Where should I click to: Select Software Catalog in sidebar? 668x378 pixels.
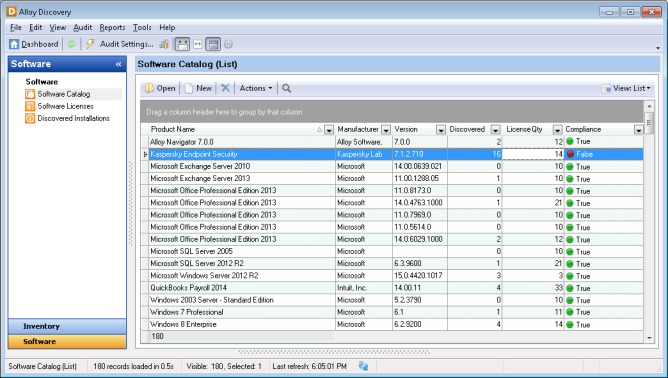(64, 94)
